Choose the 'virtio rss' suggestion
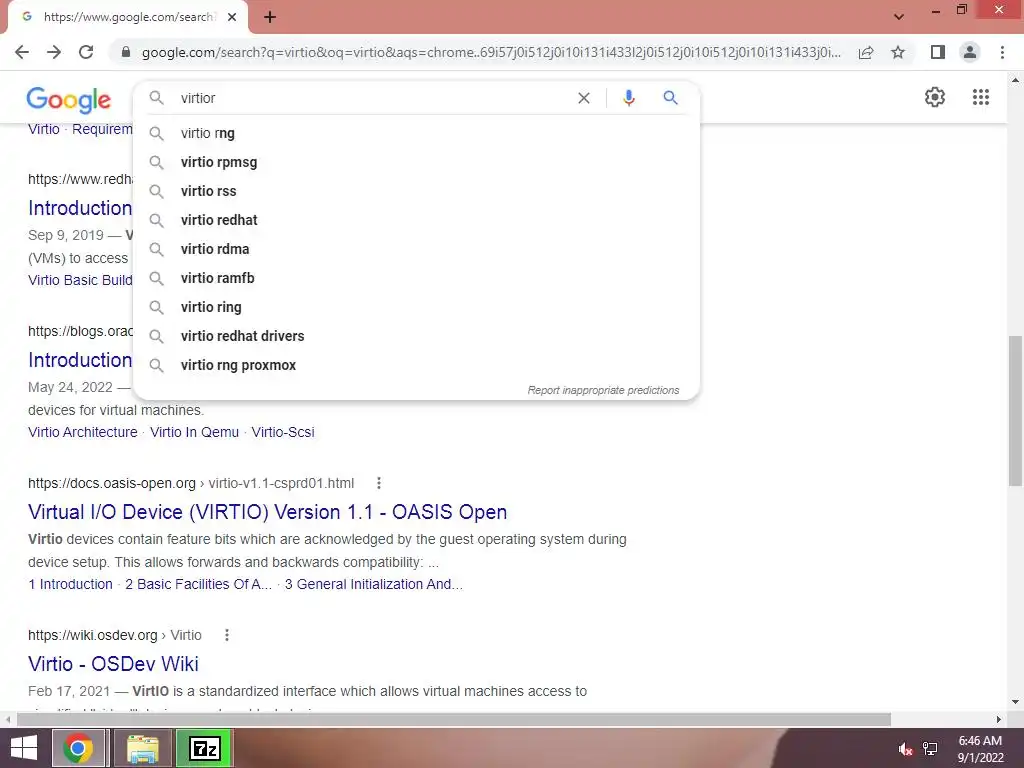Image resolution: width=1024 pixels, height=768 pixels. [416, 191]
